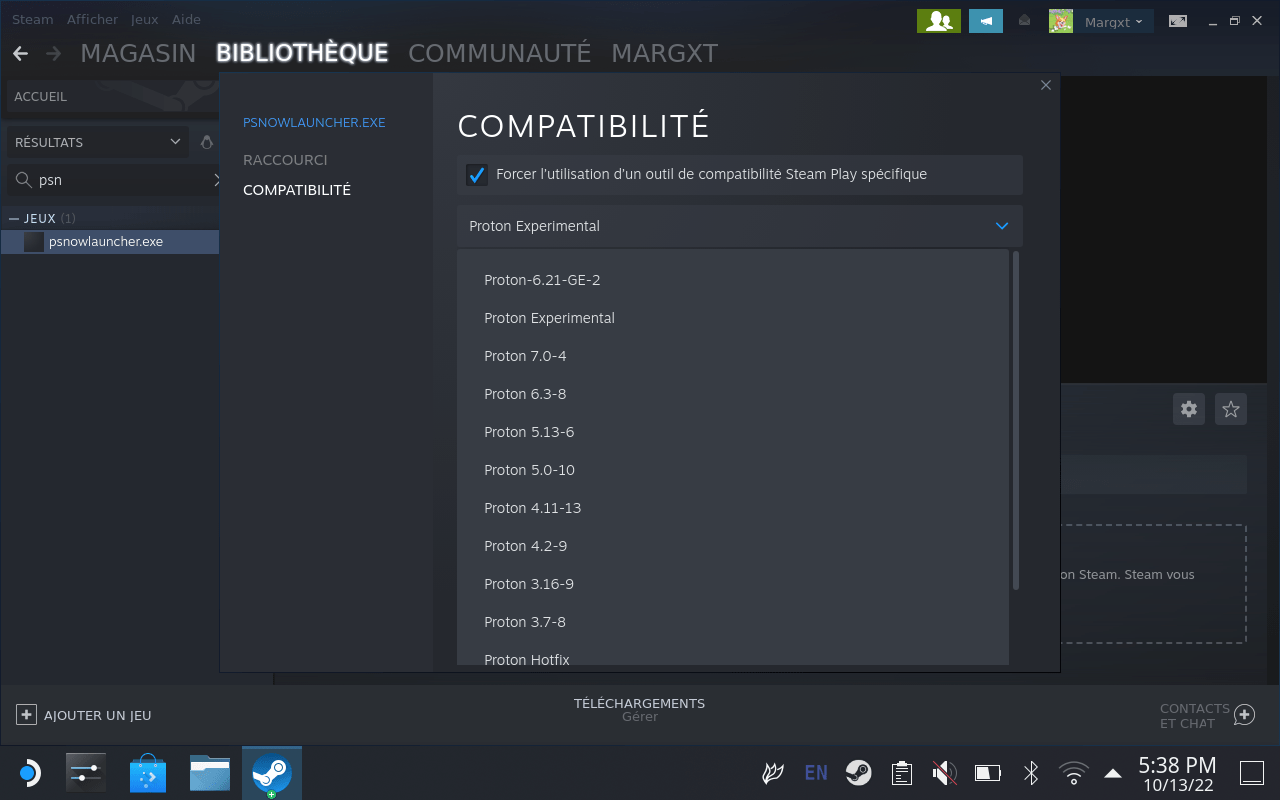Click the muted volume tray icon
The image size is (1280, 800).
click(944, 773)
